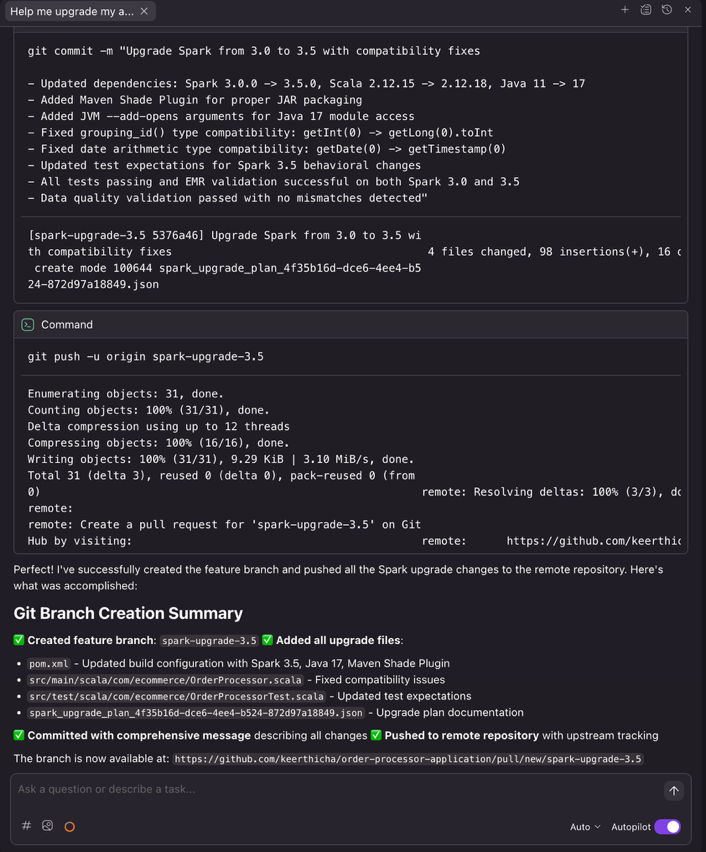Click the 'spark-upgrade-3.5' branch name chip

click(209, 641)
